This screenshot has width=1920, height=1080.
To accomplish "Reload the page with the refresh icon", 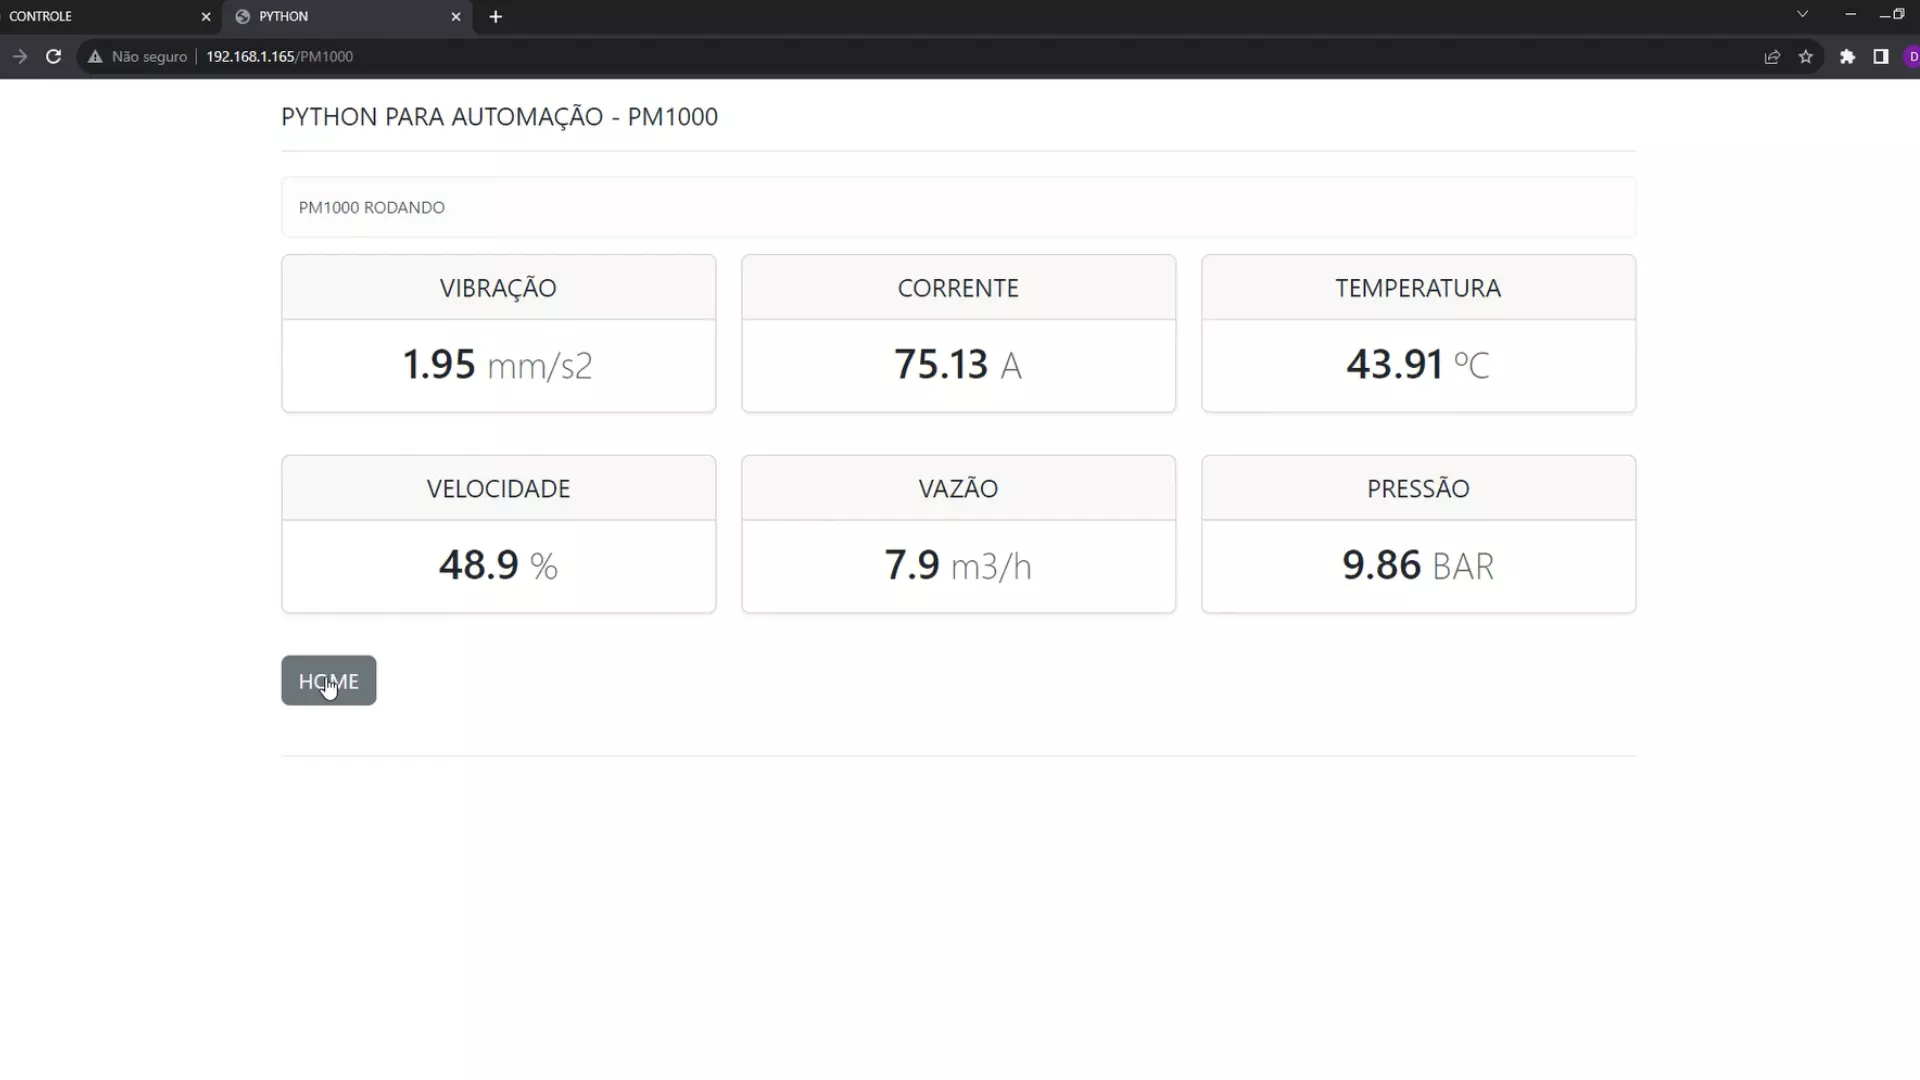I will pos(55,57).
